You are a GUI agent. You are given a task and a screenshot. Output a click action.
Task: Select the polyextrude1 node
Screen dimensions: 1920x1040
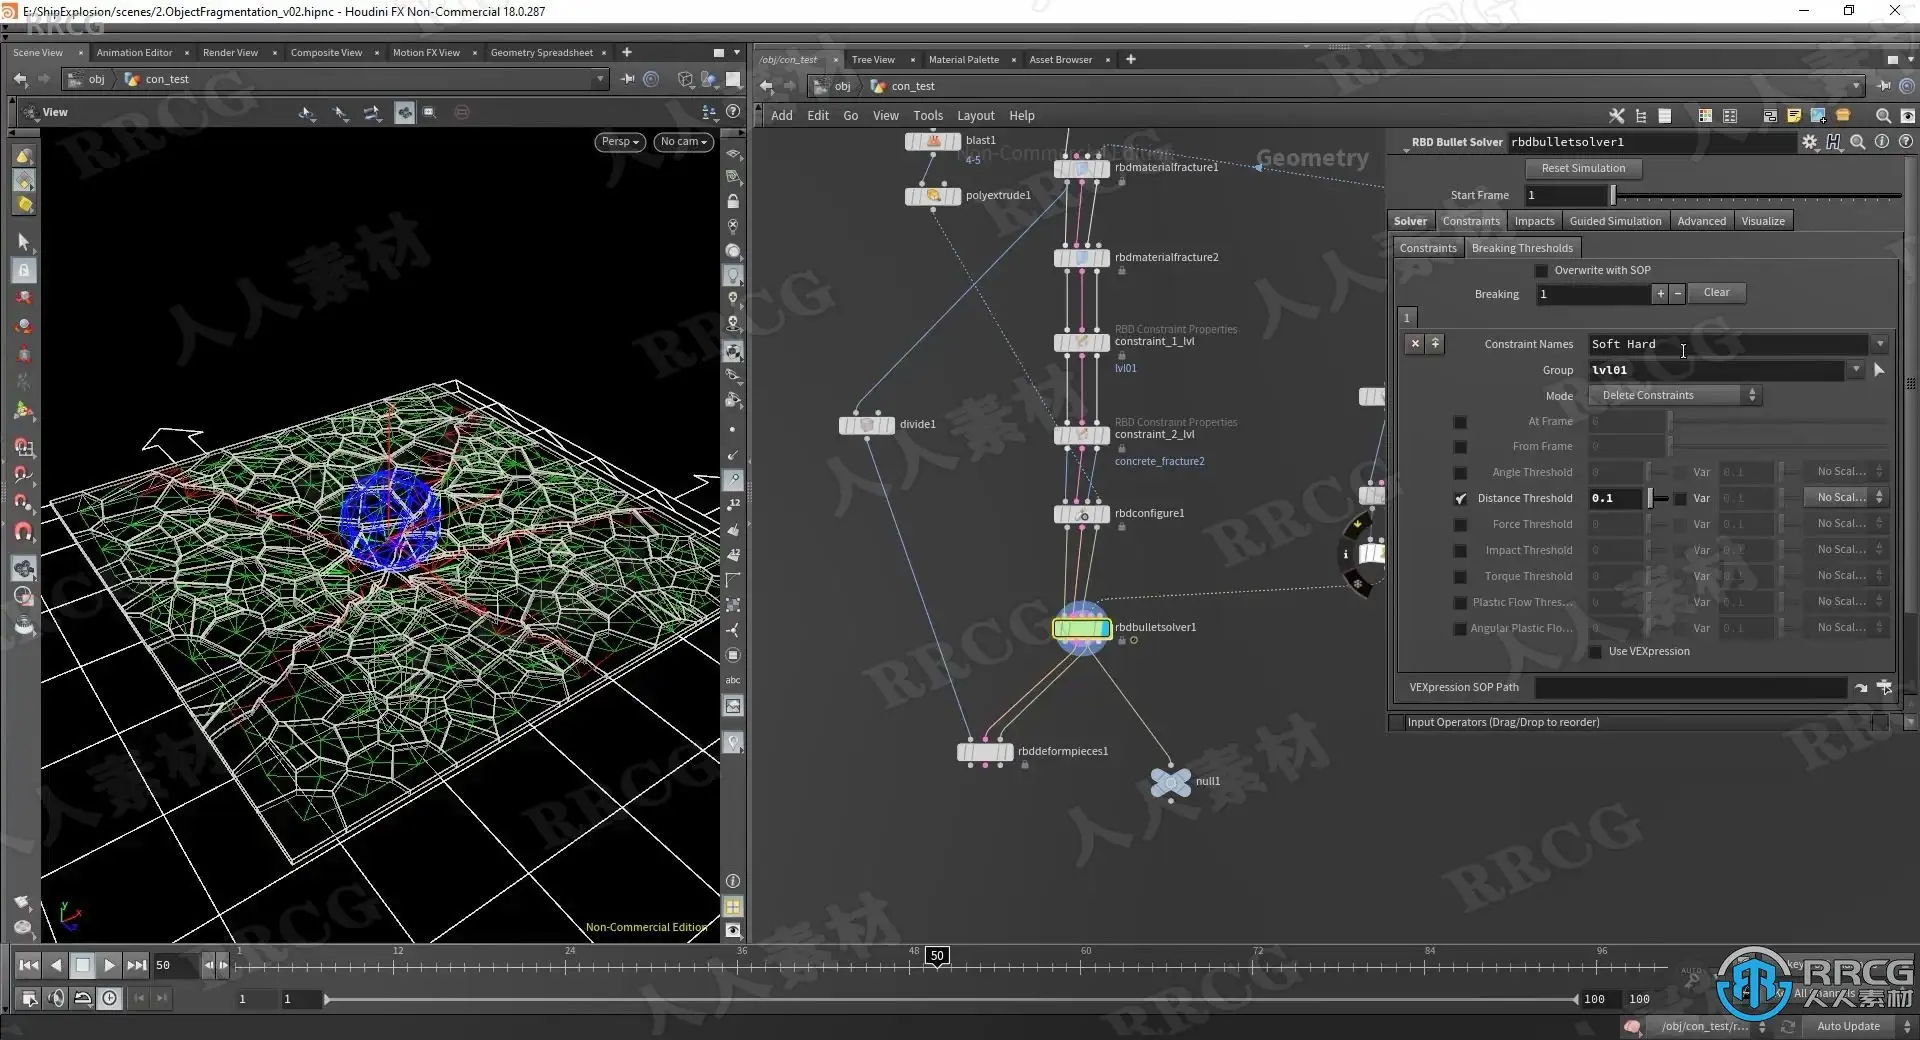(933, 196)
